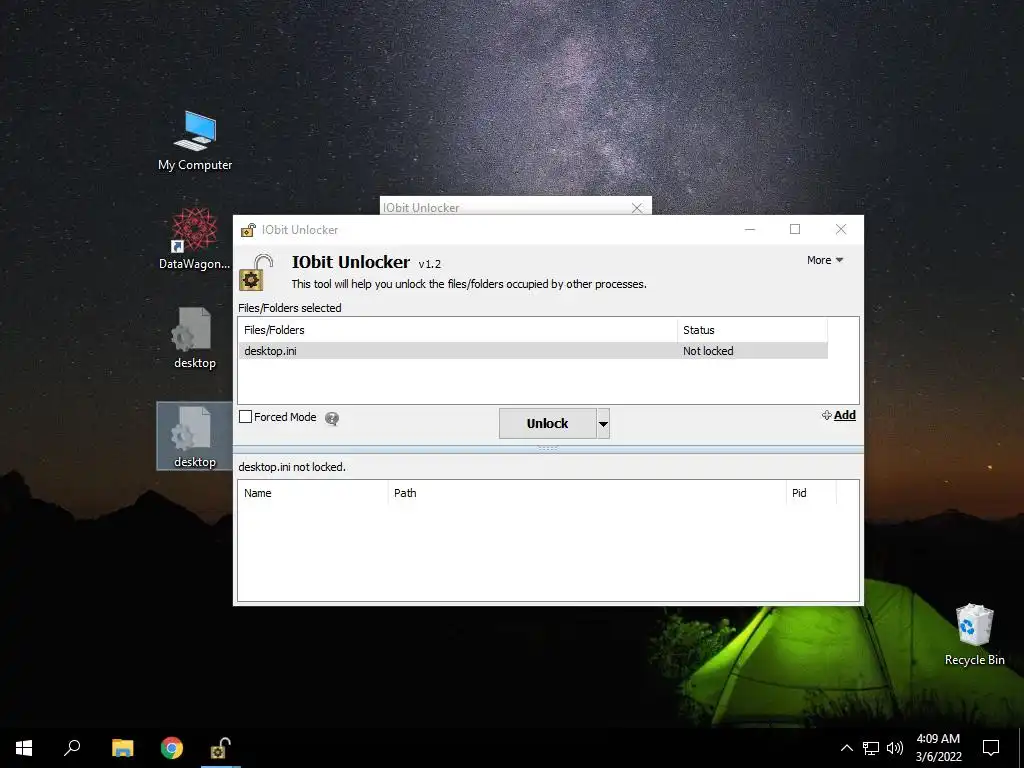Image resolution: width=1024 pixels, height=768 pixels.
Task: Open the volume speaker tray icon
Action: (895, 748)
